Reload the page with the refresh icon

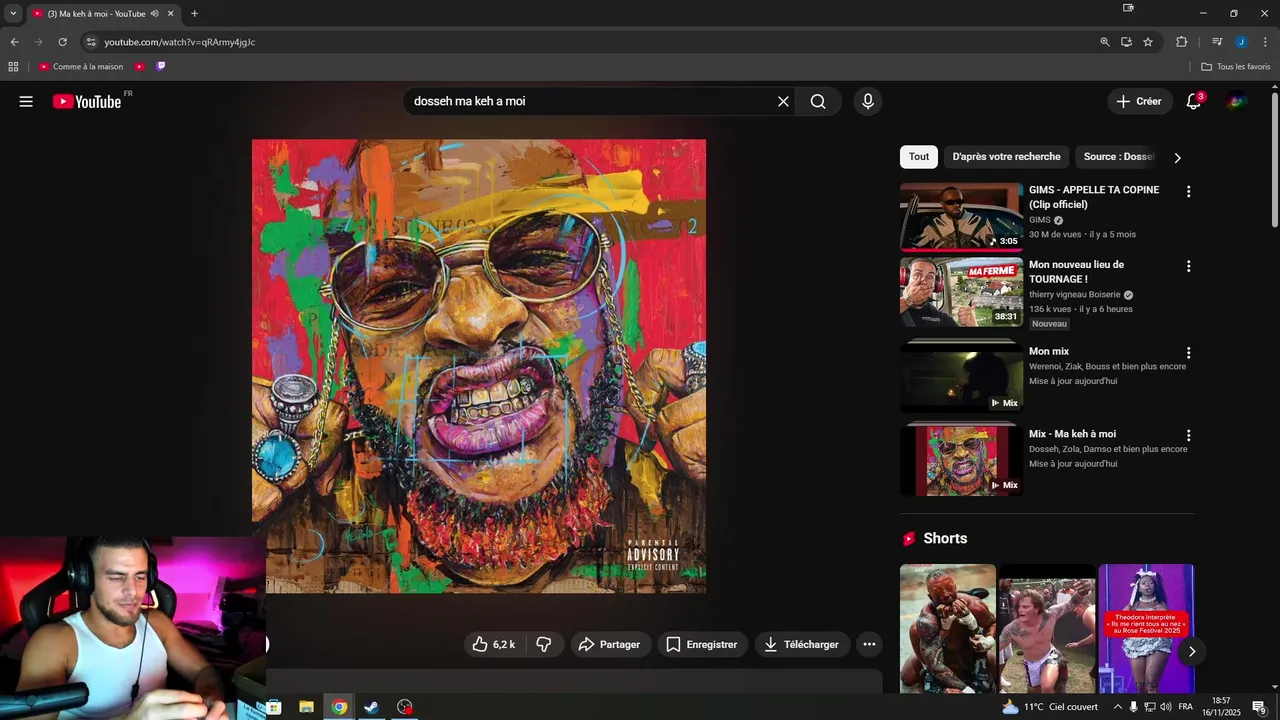[x=62, y=42]
